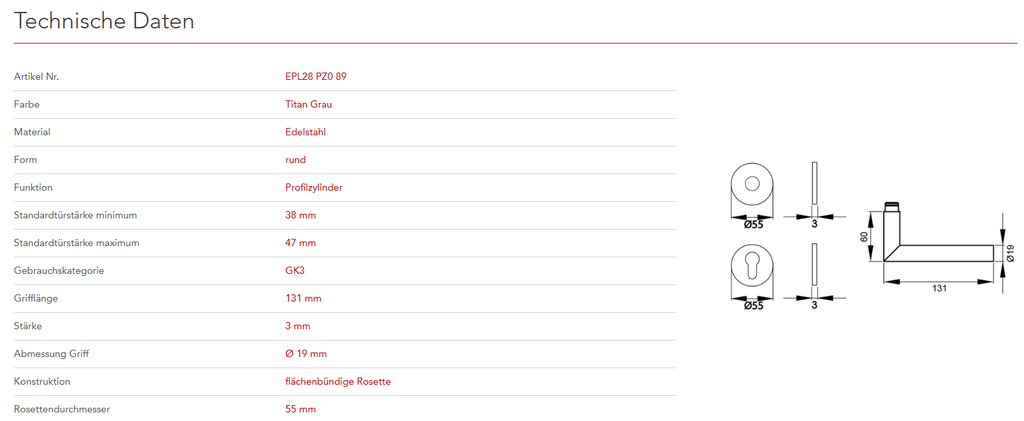Click the Rosettendurchmesser row label
1024x421 pixels.
(x=64, y=409)
